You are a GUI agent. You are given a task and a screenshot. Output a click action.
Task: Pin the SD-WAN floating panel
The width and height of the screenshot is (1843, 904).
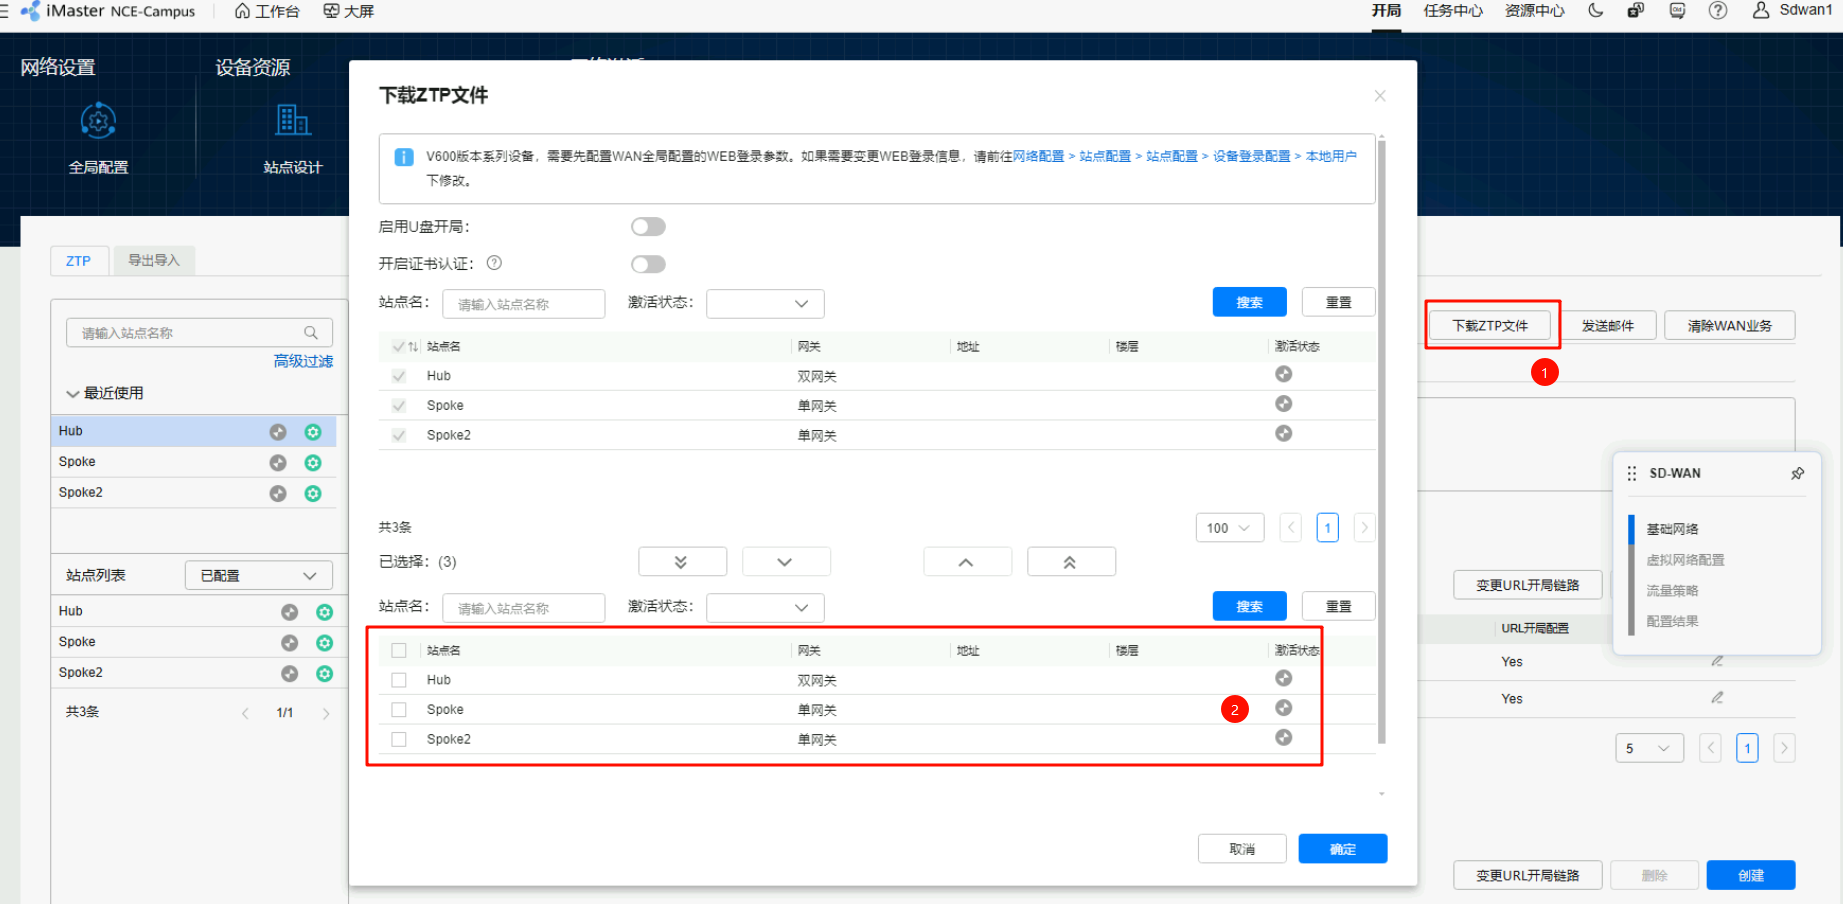click(x=1797, y=473)
